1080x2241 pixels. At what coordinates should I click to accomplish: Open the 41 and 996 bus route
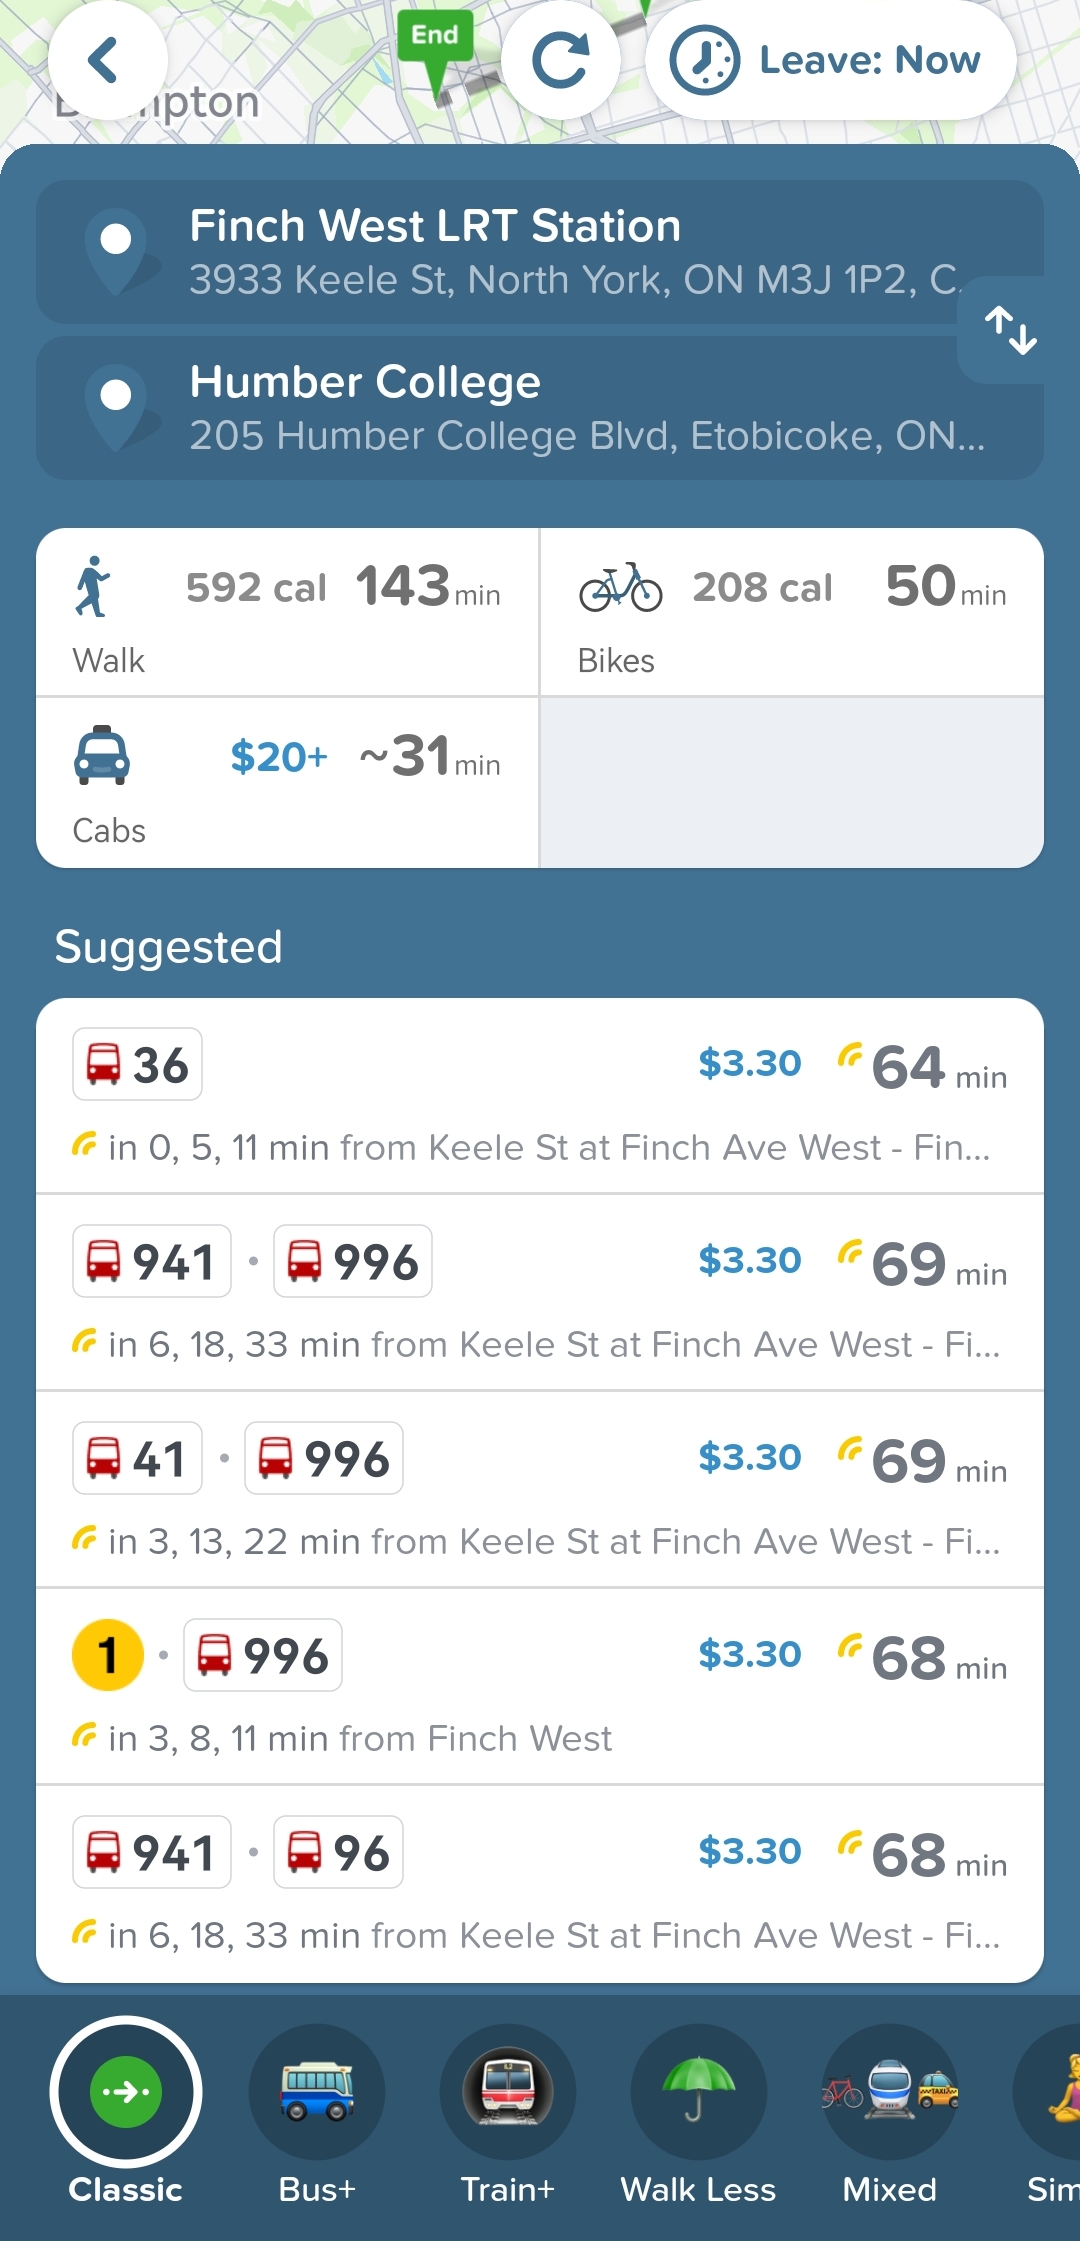[x=540, y=1490]
